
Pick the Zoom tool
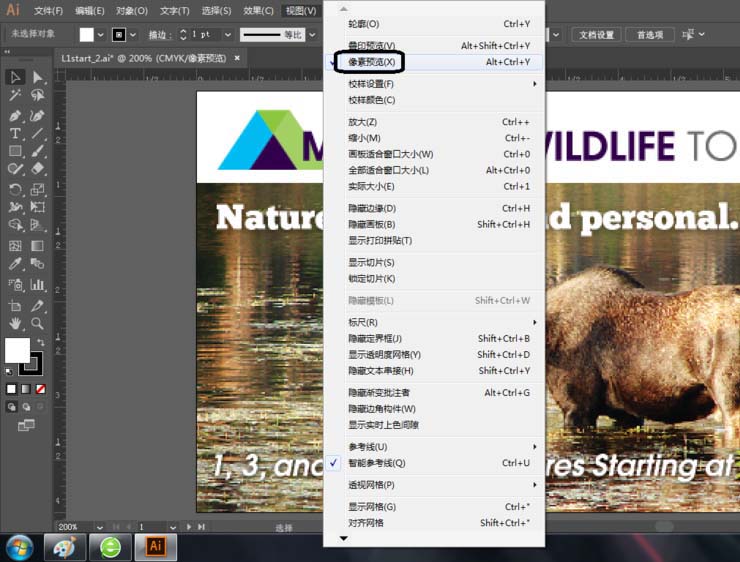pos(37,323)
